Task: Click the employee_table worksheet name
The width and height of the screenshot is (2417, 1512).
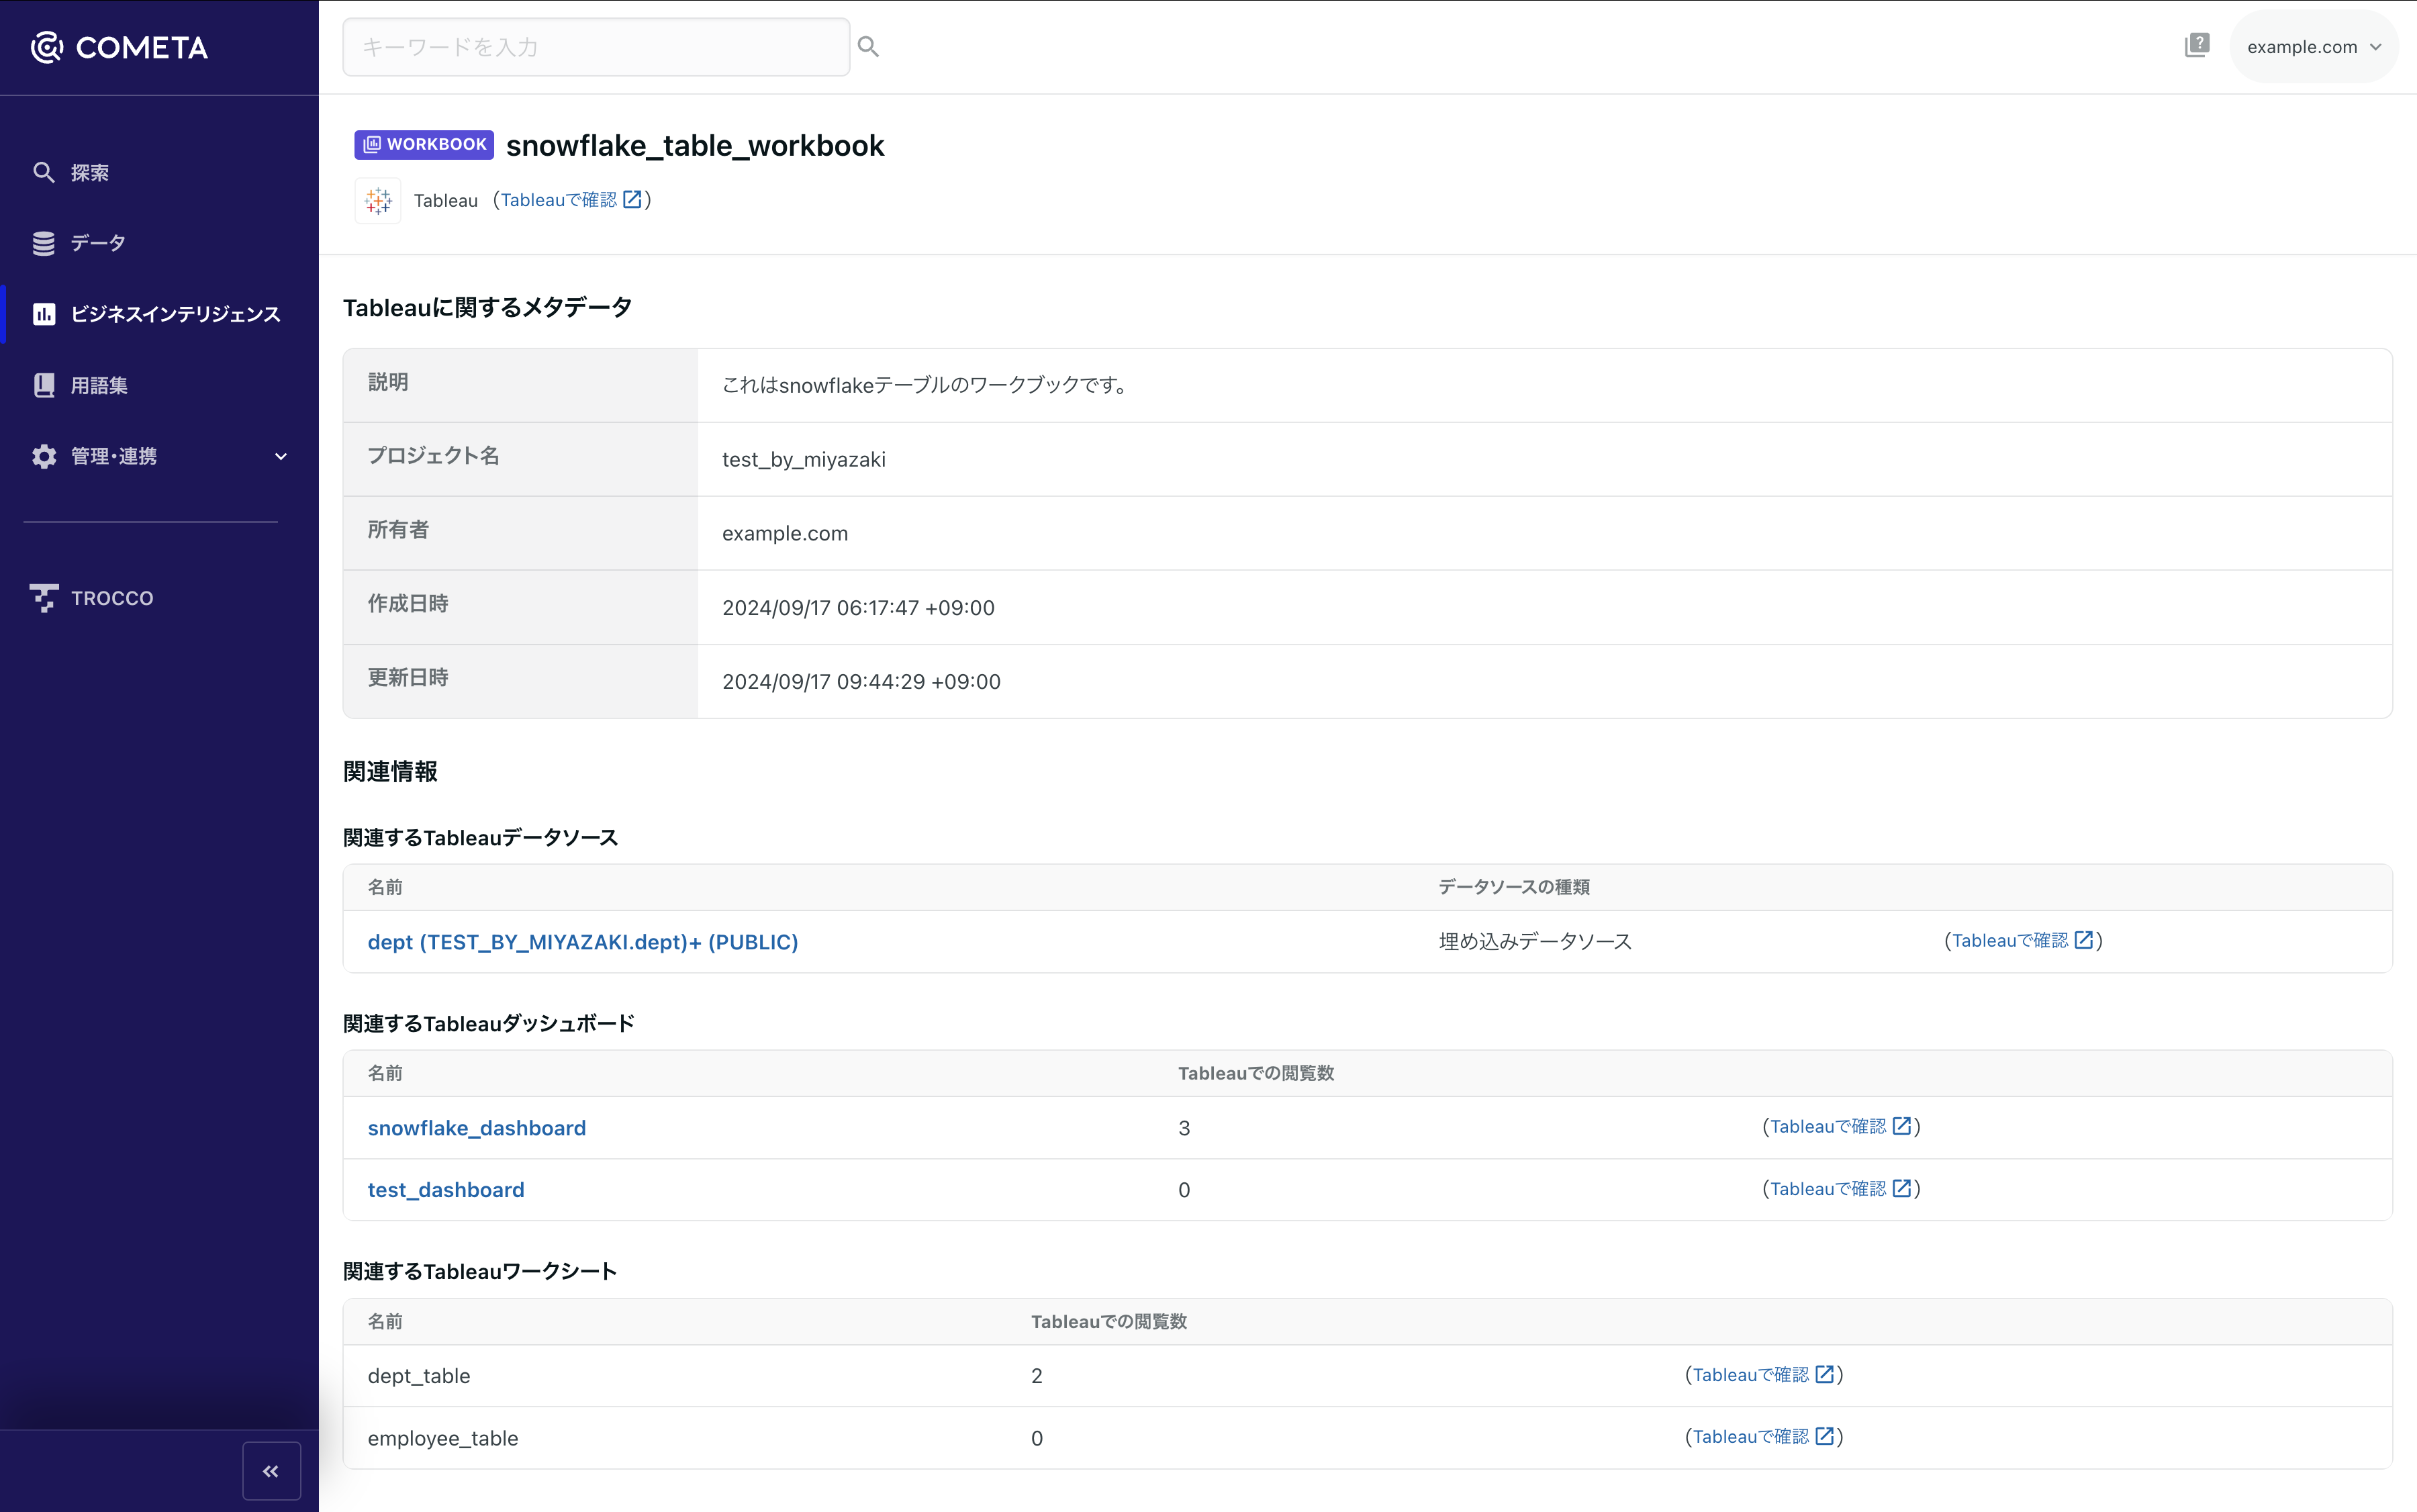Action: pos(443,1438)
